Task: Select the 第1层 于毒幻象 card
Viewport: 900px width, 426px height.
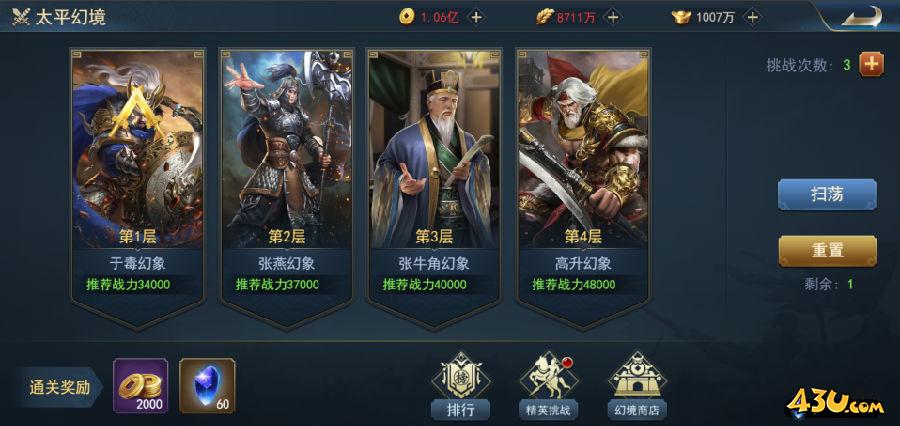Action: tap(138, 188)
